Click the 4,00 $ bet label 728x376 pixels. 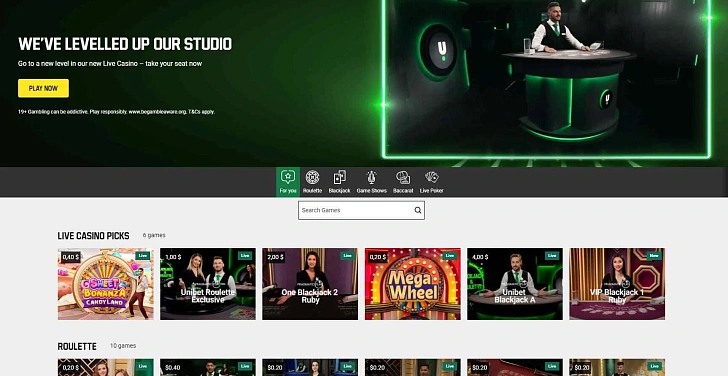coord(480,257)
